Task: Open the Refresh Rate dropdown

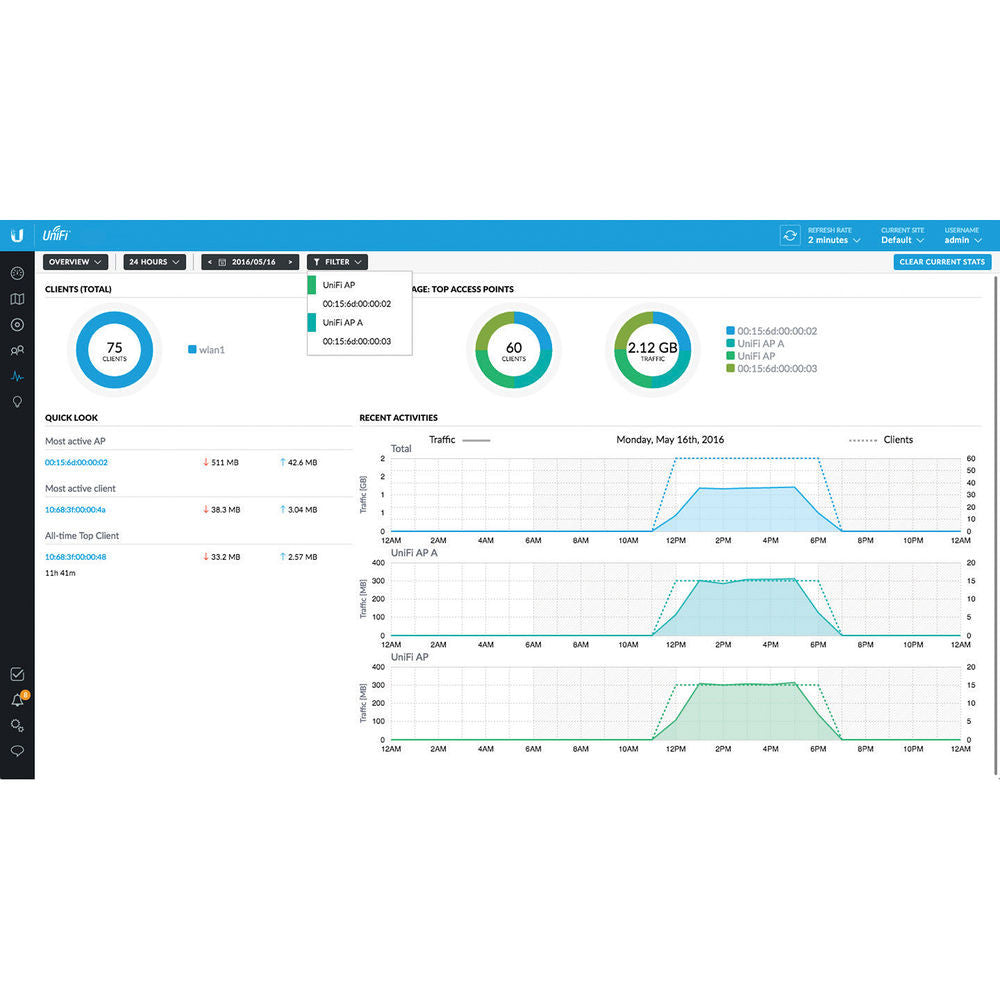Action: click(833, 240)
